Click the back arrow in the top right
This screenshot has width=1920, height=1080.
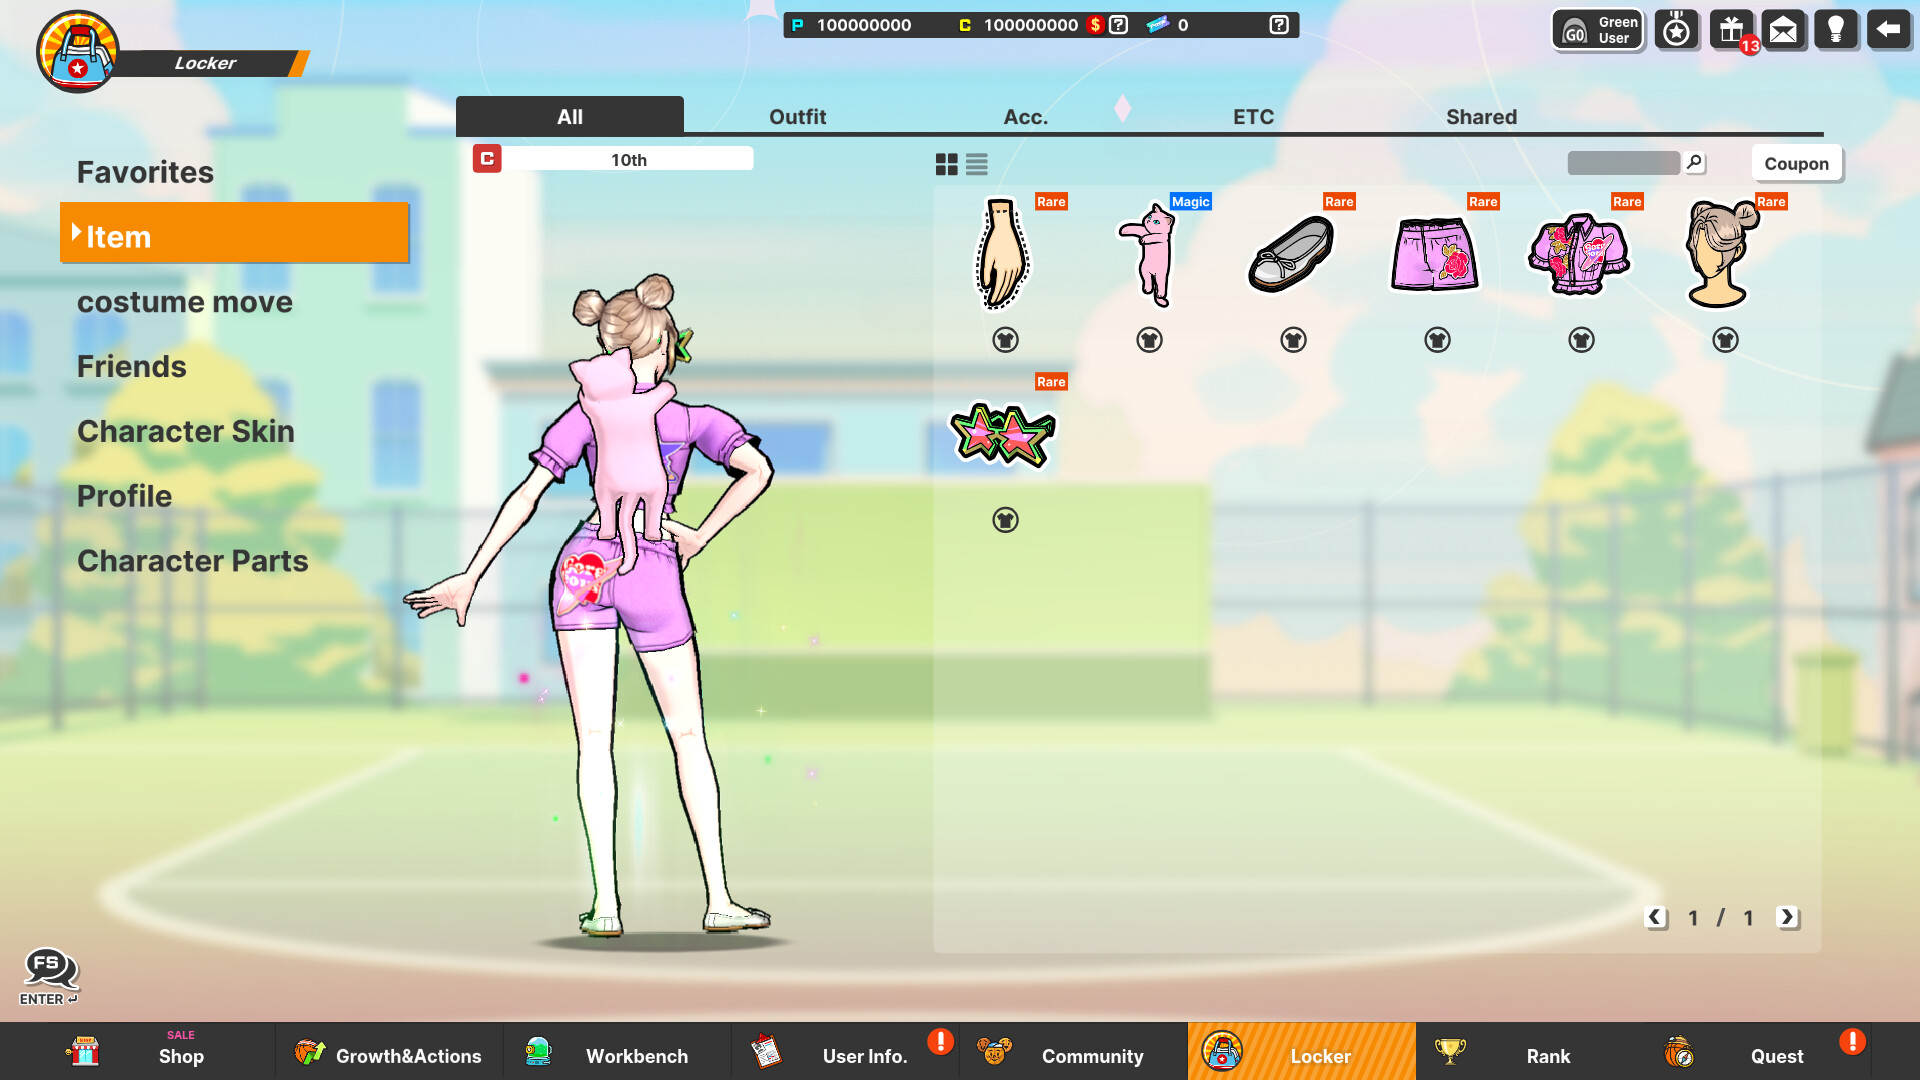1888,29
